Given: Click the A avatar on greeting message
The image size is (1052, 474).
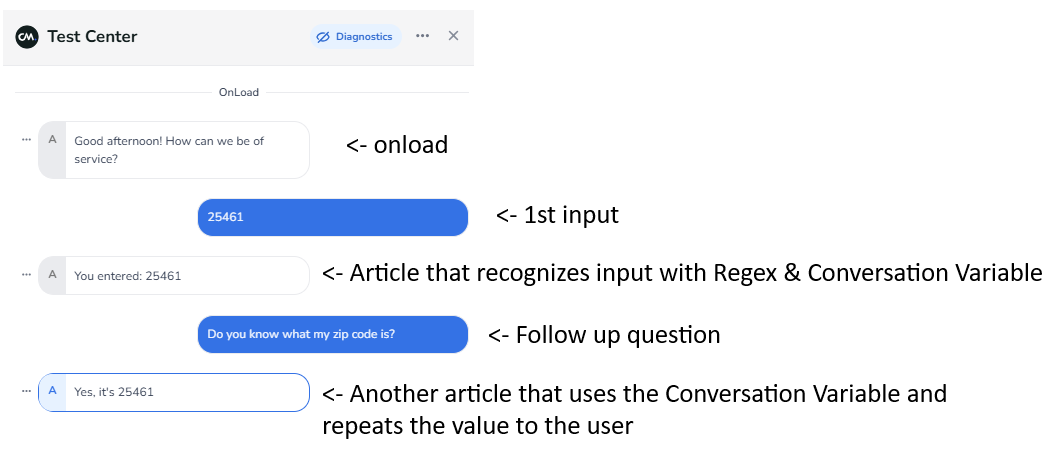Looking at the screenshot, I should click(x=52, y=140).
